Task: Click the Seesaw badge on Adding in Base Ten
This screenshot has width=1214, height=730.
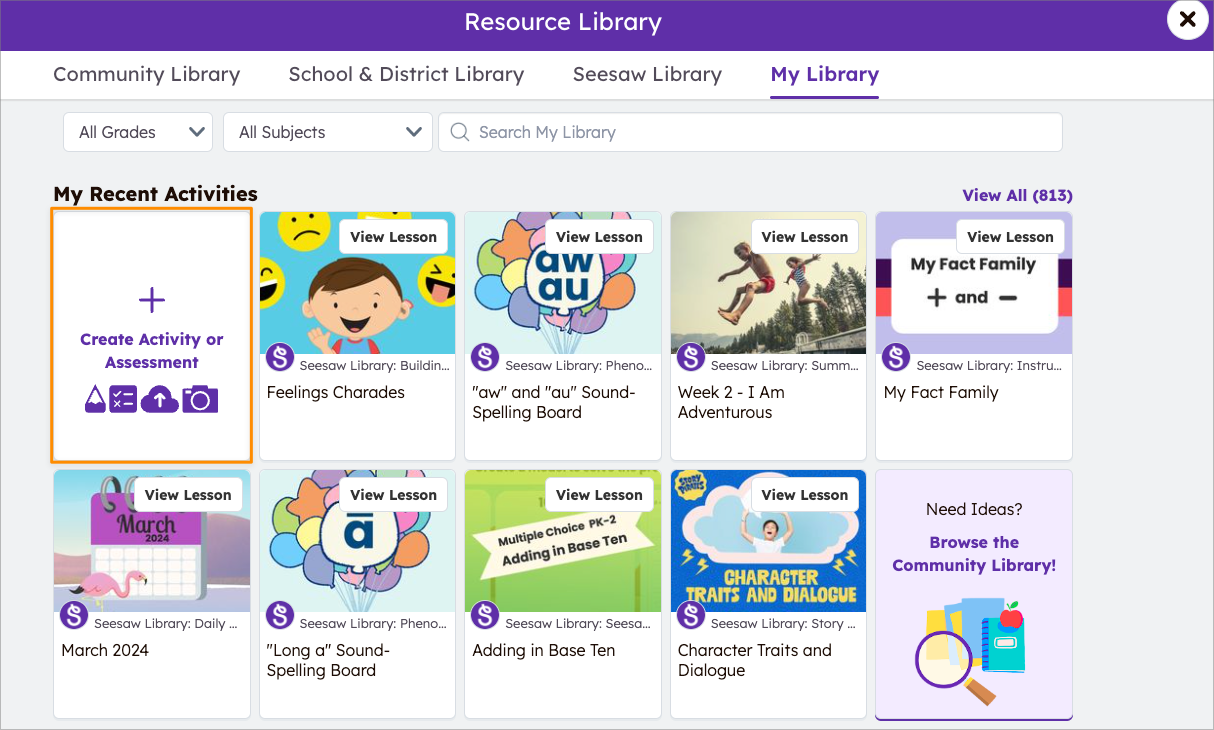Action: click(485, 615)
